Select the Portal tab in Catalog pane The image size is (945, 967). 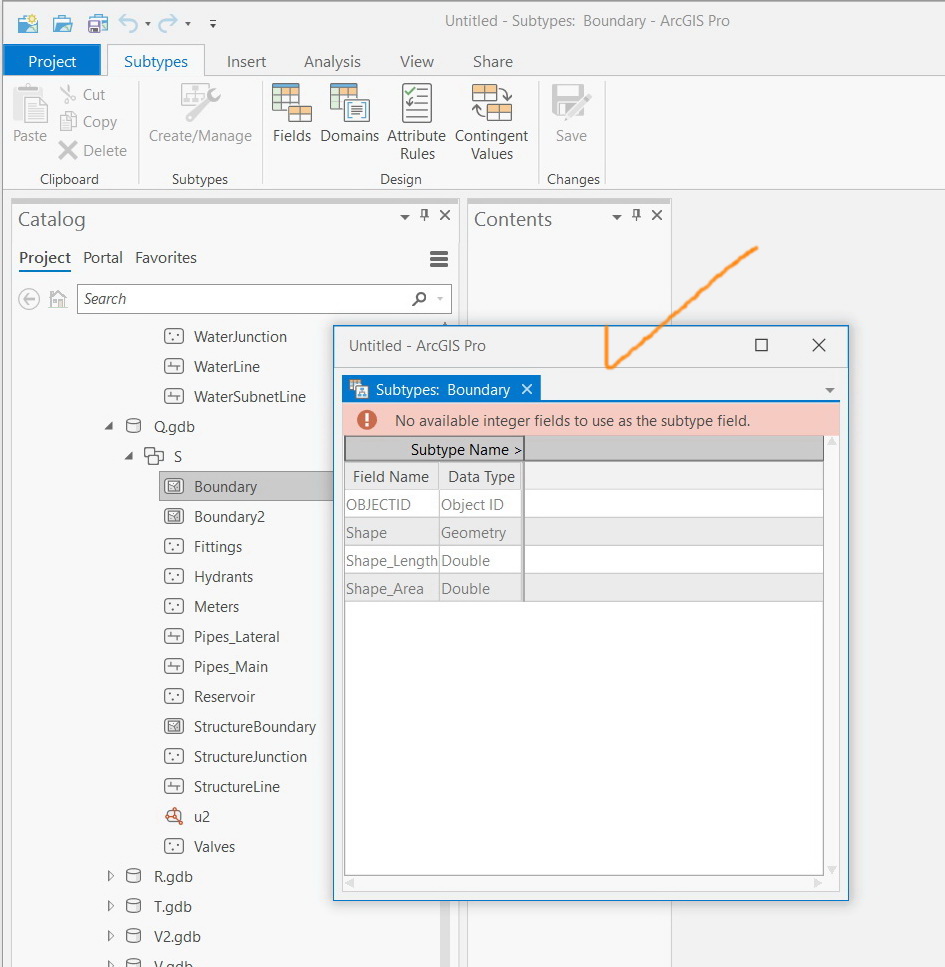(102, 258)
